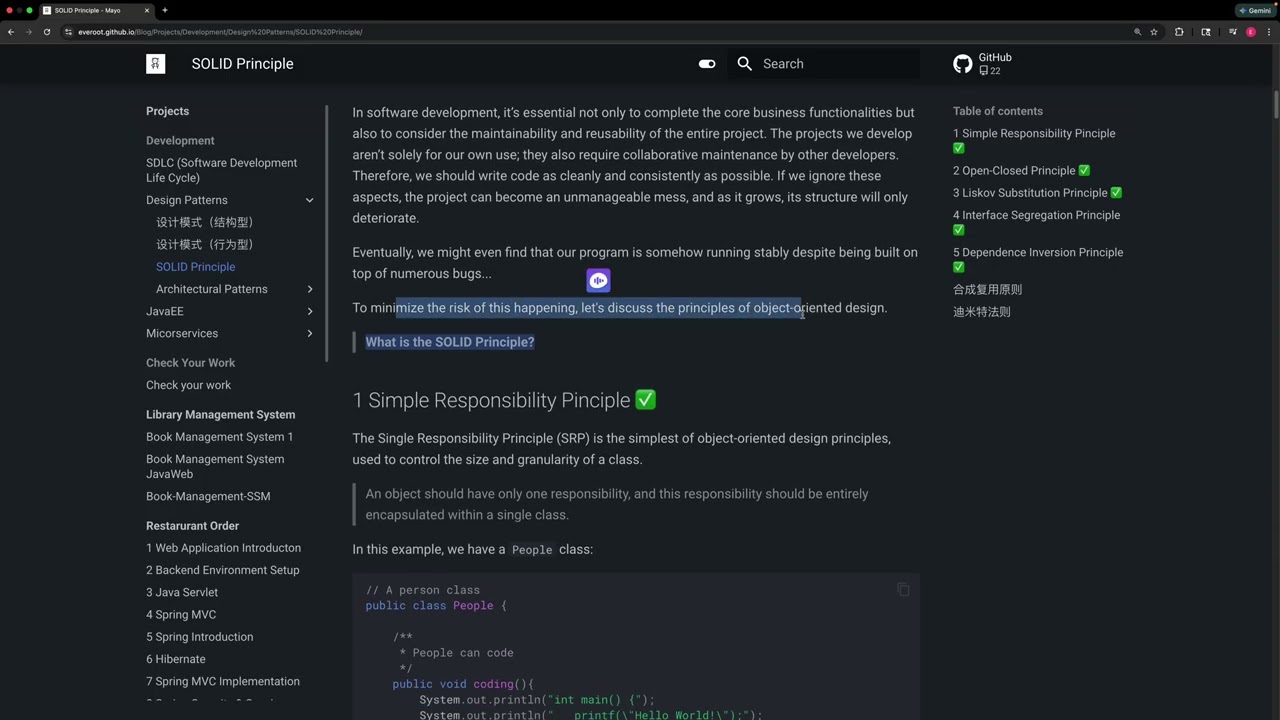The width and height of the screenshot is (1280, 720).
Task: Open 3 Java Servlet page
Action: coord(182,592)
